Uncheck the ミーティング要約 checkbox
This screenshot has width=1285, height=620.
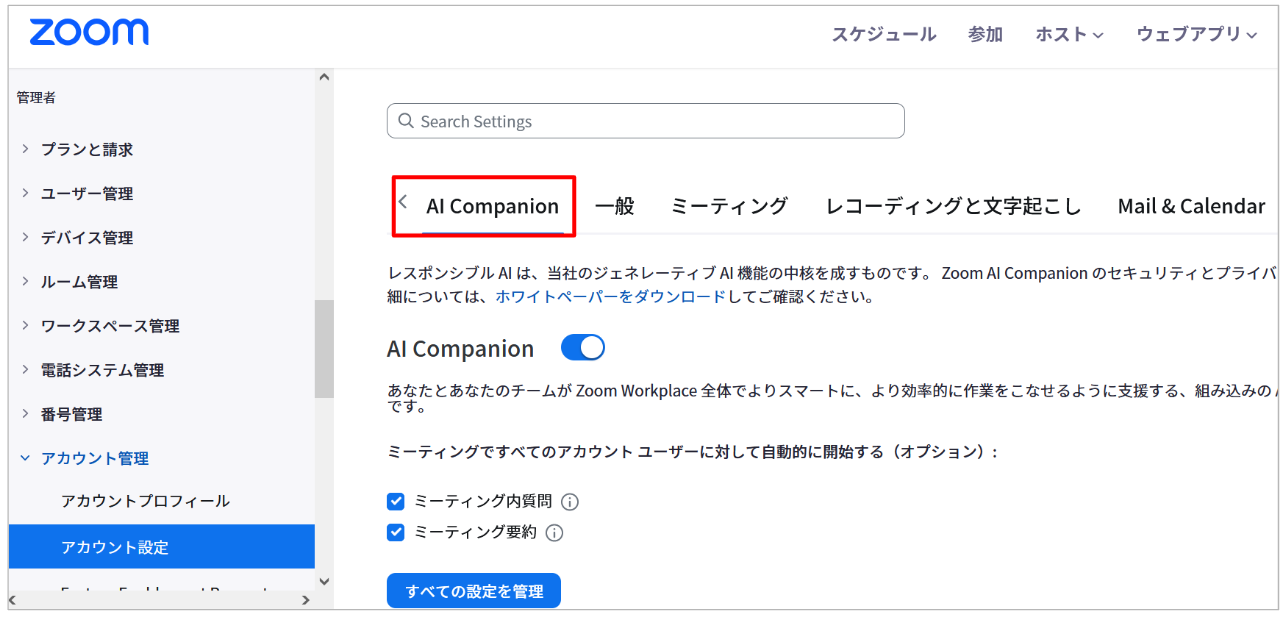click(x=396, y=532)
